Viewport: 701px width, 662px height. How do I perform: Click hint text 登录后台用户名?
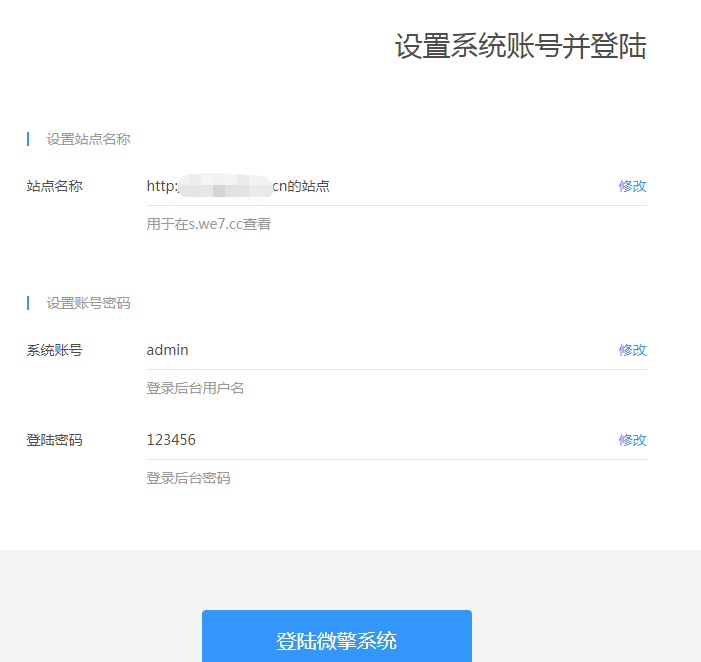195,388
